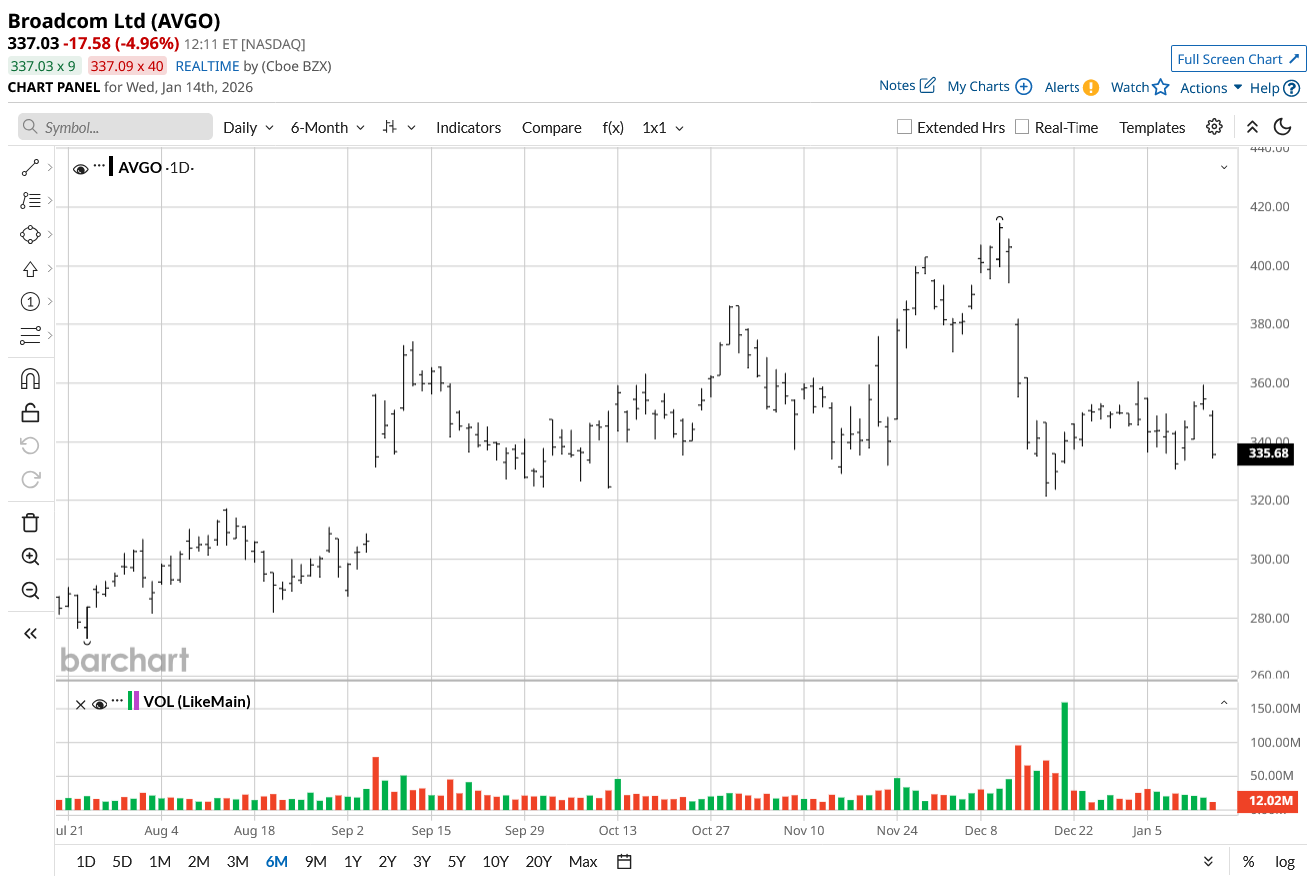This screenshot has width=1308, height=876.
Task: Select the trend line drawing tool
Action: tap(30, 167)
